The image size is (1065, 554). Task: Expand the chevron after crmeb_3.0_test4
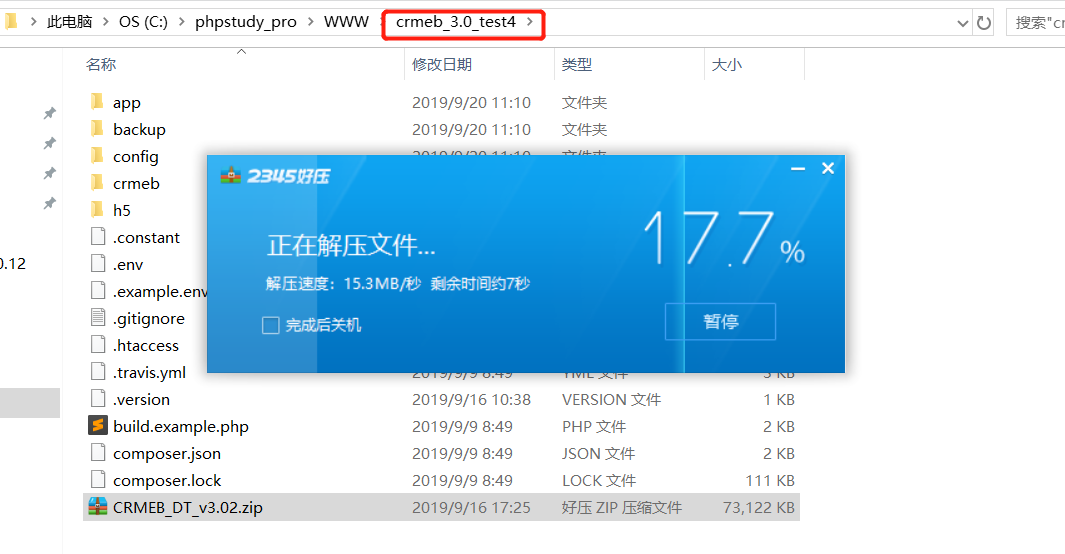530,22
